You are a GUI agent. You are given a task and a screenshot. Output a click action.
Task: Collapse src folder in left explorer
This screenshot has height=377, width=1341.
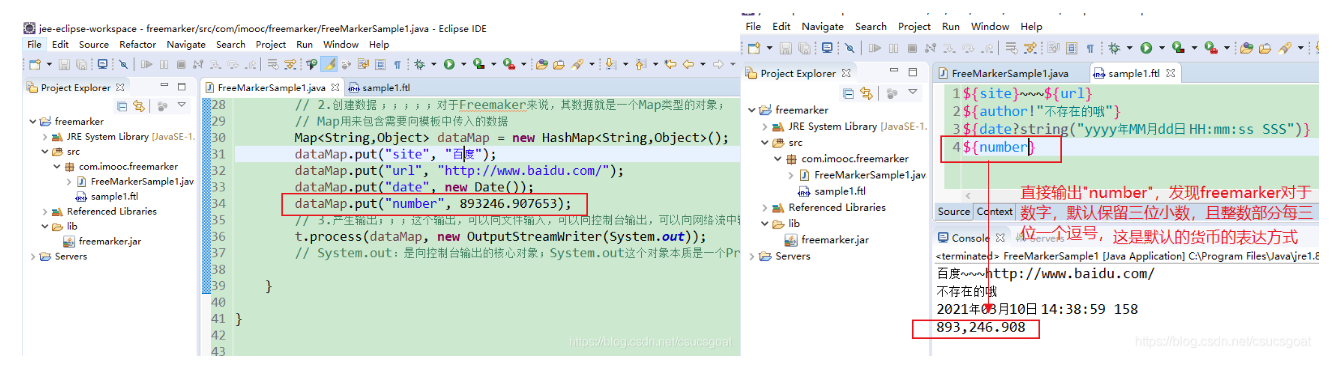coord(46,152)
